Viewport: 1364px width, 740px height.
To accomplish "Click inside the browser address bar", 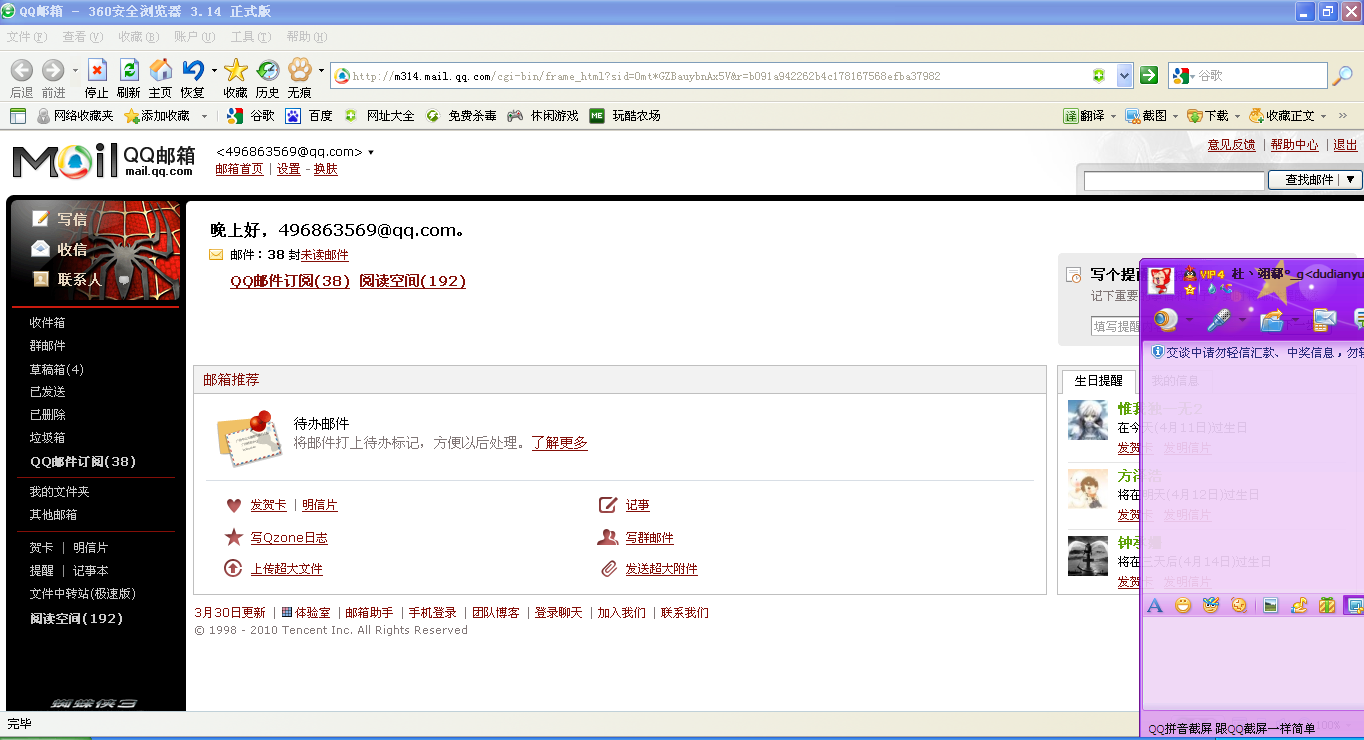I will [x=700, y=75].
